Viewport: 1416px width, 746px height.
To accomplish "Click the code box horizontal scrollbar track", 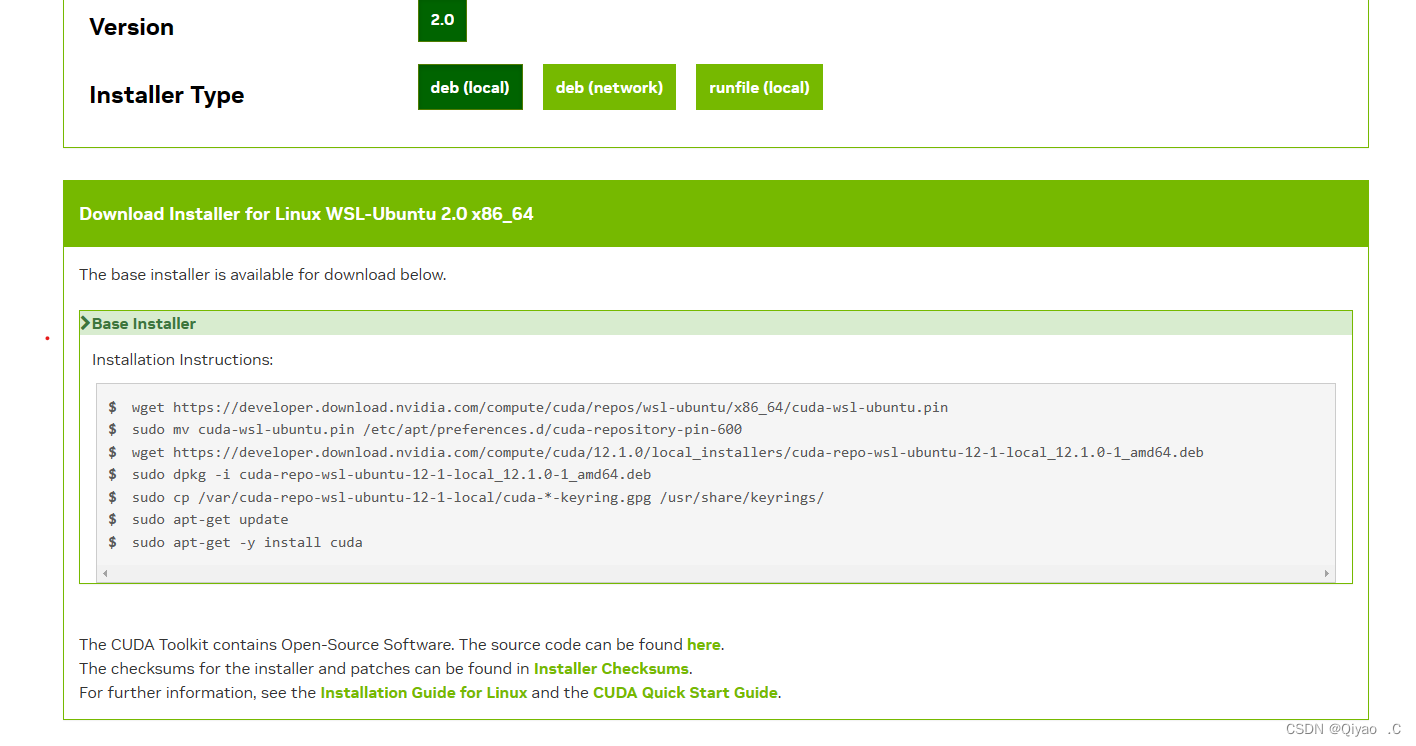I will point(716,574).
